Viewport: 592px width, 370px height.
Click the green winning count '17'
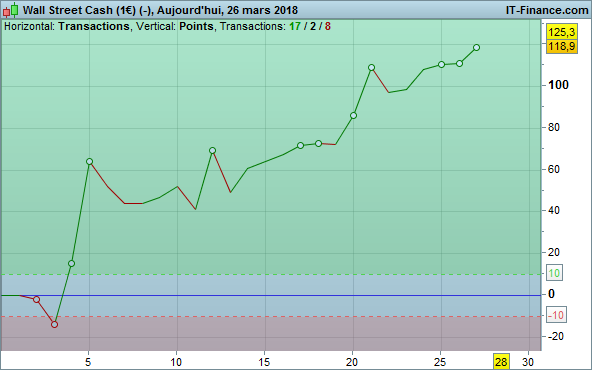(295, 26)
